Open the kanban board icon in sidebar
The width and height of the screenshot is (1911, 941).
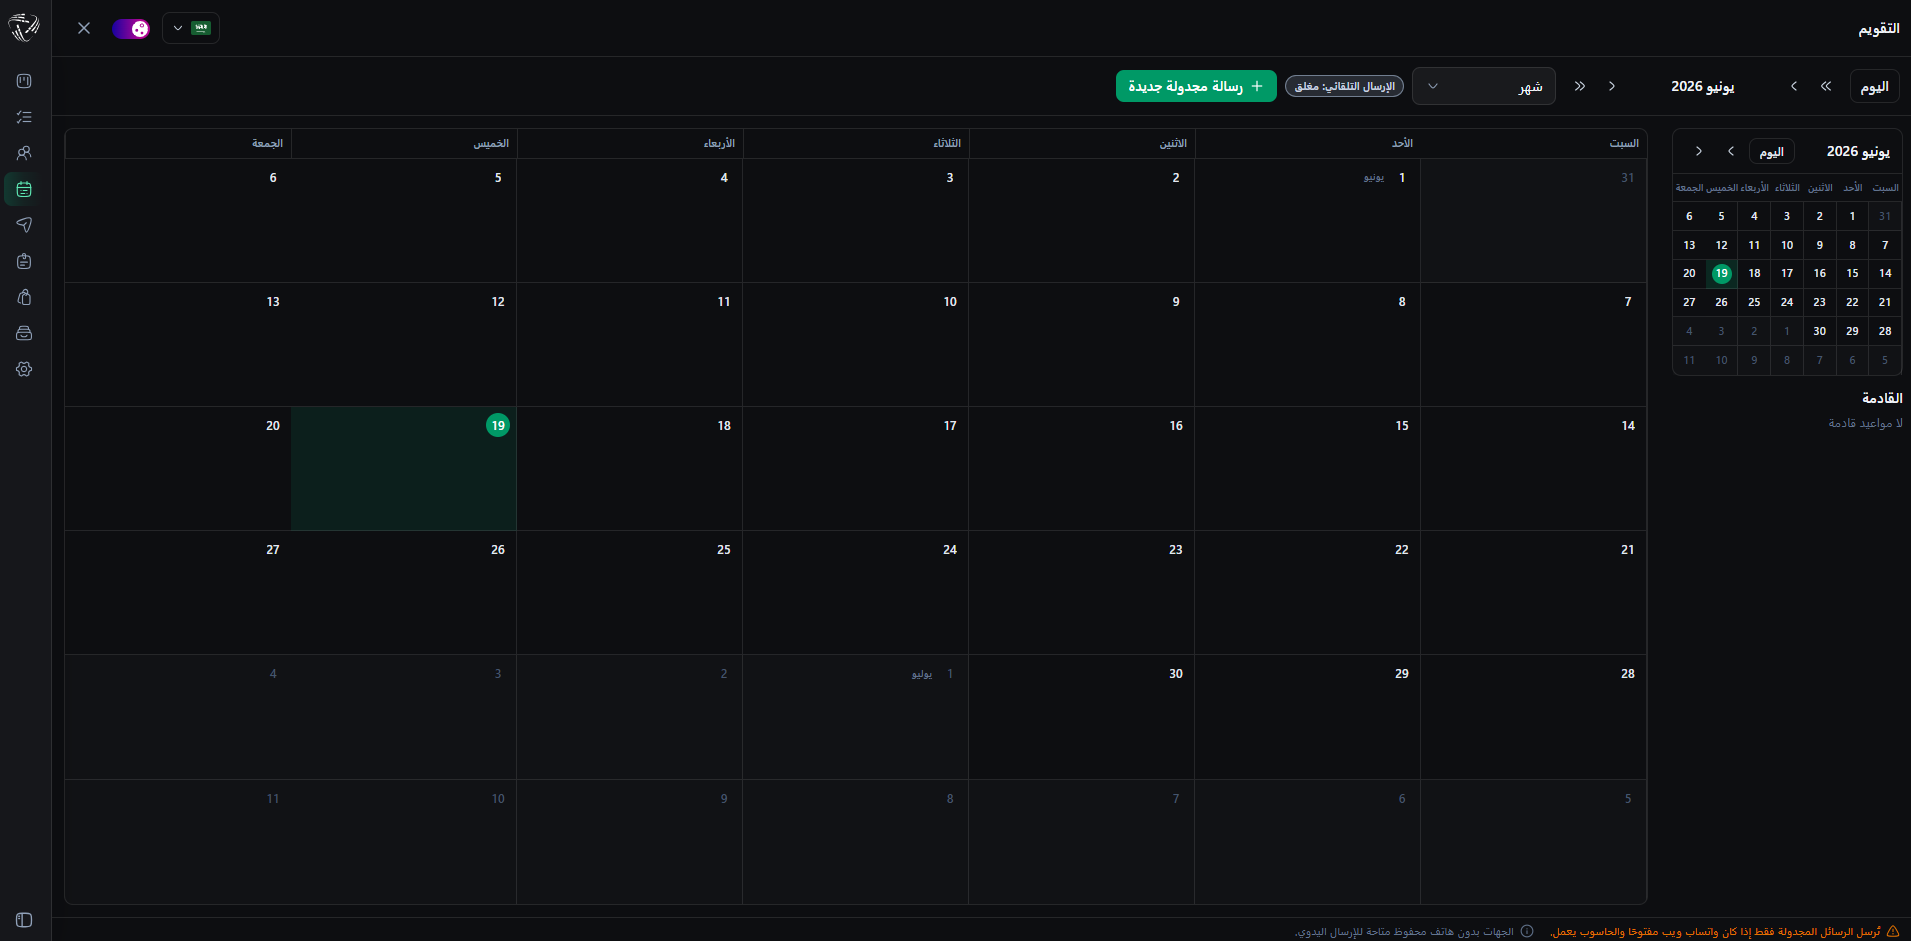(24, 81)
